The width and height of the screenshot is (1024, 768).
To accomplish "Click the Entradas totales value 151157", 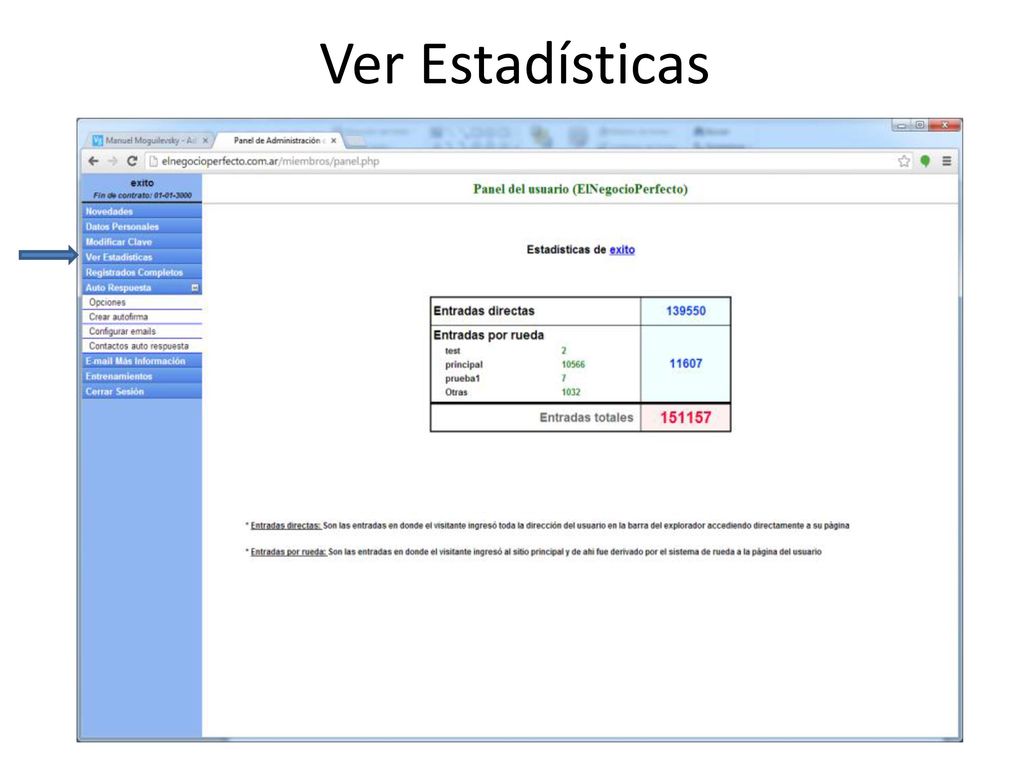I will [x=686, y=417].
